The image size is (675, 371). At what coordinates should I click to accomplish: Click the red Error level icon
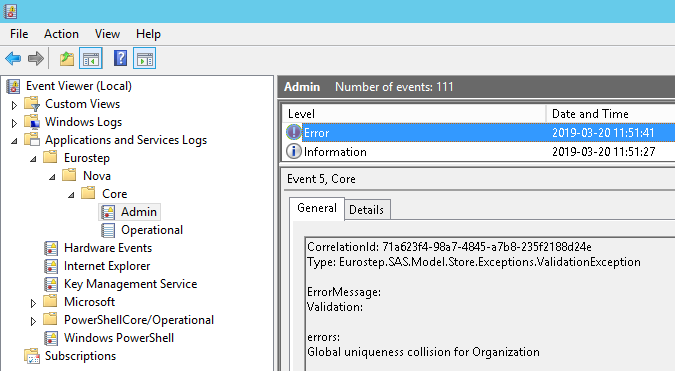(294, 132)
